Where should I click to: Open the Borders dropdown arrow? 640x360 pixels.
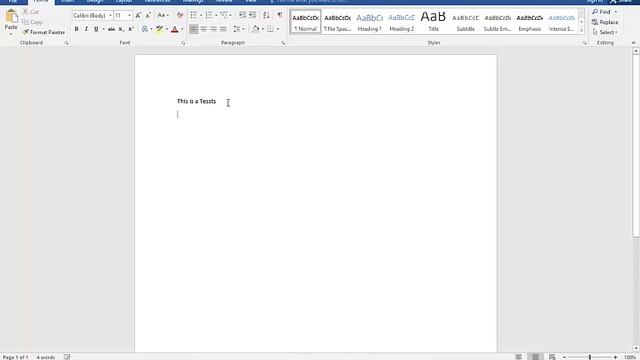[x=278, y=29]
